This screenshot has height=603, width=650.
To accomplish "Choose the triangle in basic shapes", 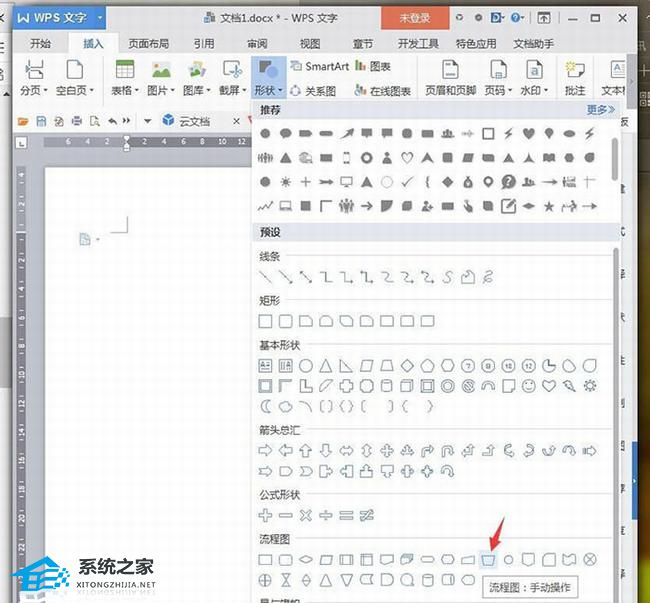I will pyautogui.click(x=326, y=366).
